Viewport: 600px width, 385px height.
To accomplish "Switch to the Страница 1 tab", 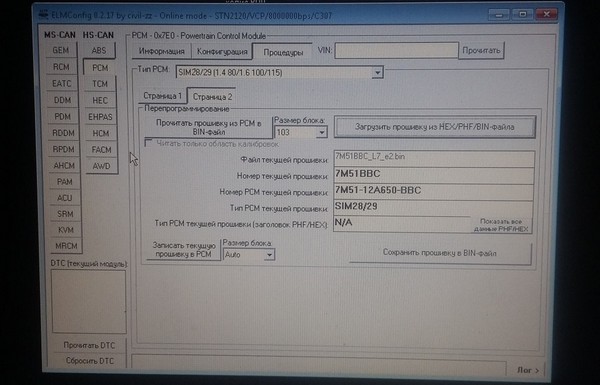I will [x=162, y=96].
